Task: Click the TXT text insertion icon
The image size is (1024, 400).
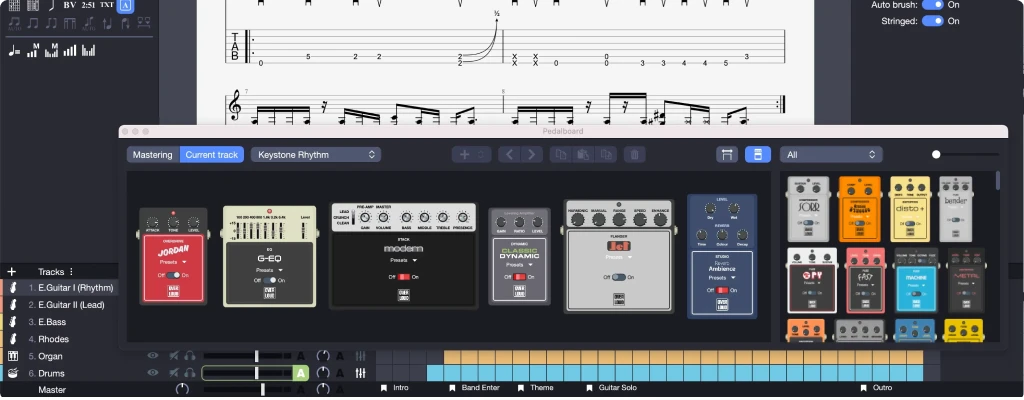Action: point(106,5)
